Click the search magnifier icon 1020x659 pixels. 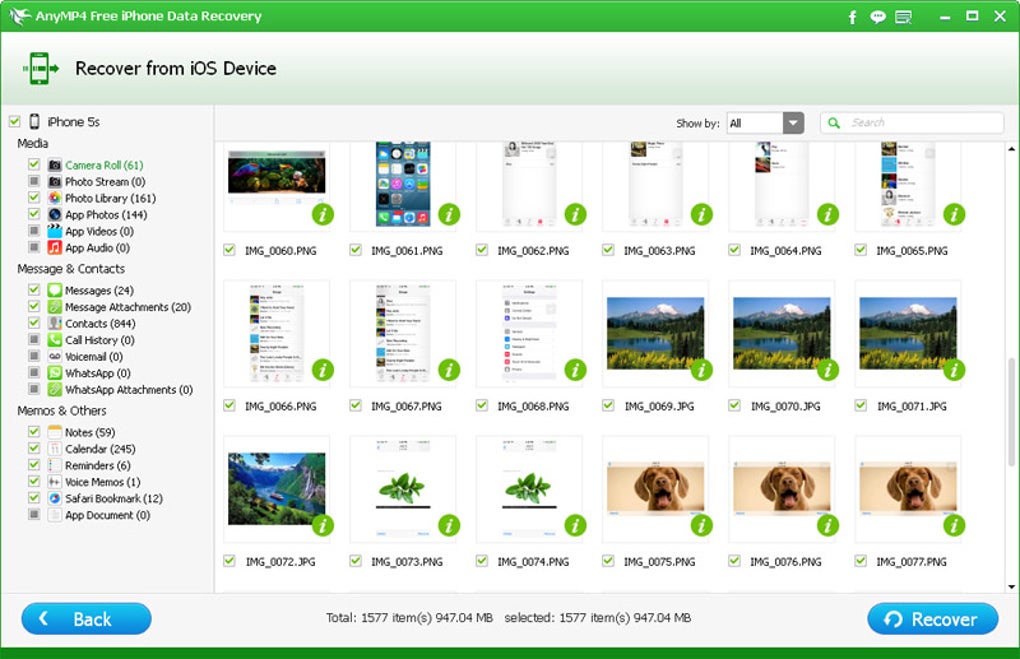tap(834, 122)
